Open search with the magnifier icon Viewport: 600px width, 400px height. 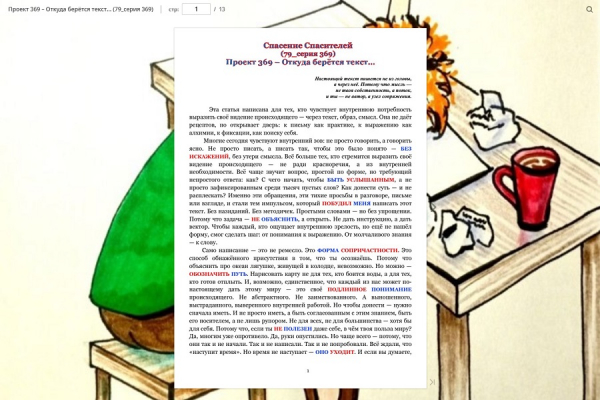(589, 9)
